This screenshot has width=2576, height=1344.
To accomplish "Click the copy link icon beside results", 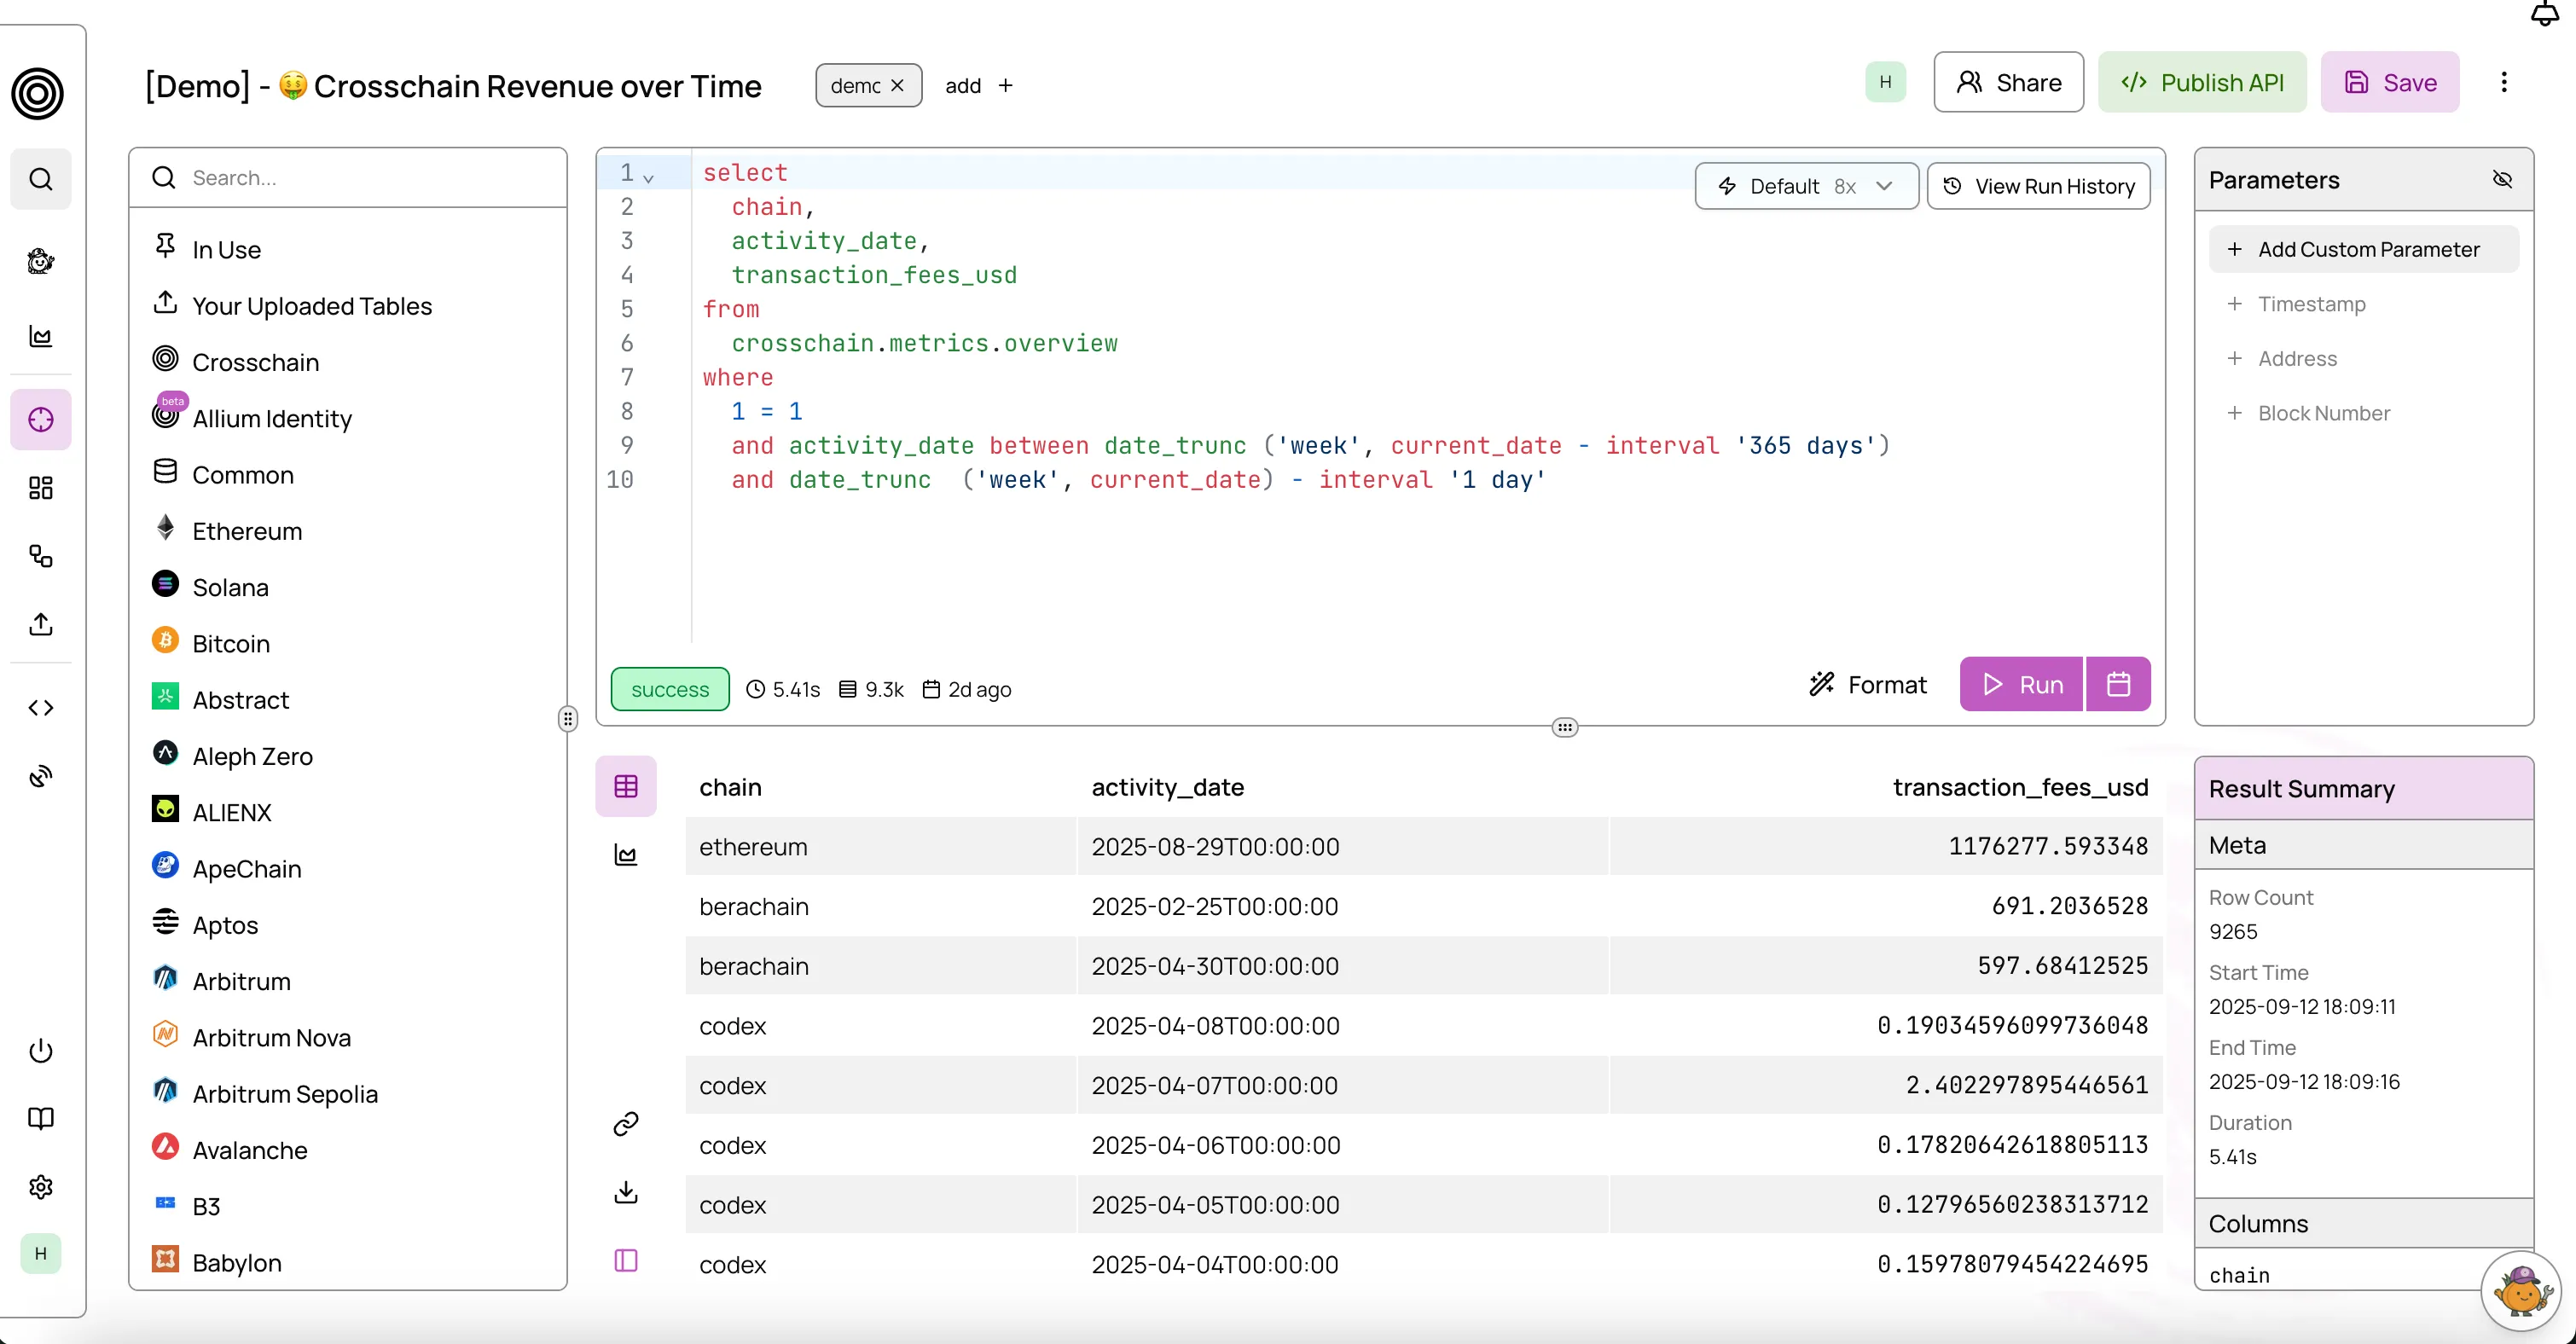I will pos(626,1124).
